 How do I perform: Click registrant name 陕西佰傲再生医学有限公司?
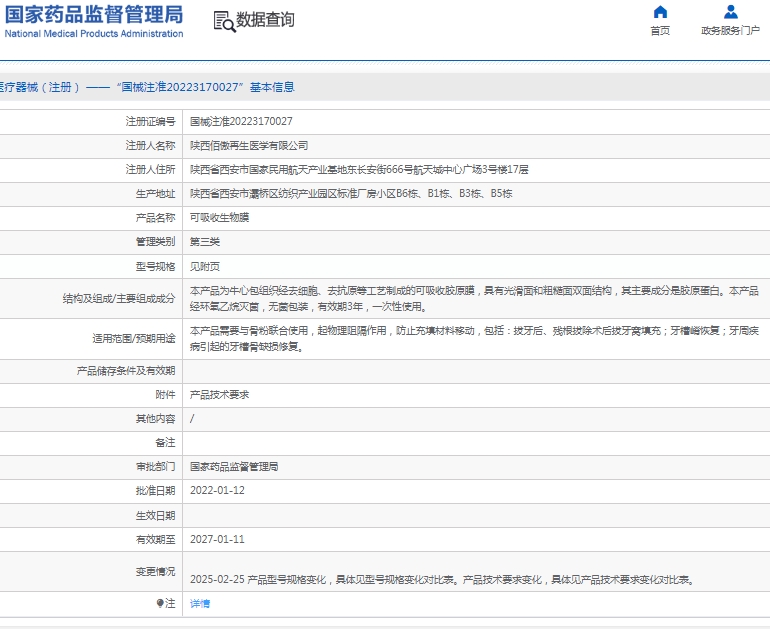pos(249,145)
